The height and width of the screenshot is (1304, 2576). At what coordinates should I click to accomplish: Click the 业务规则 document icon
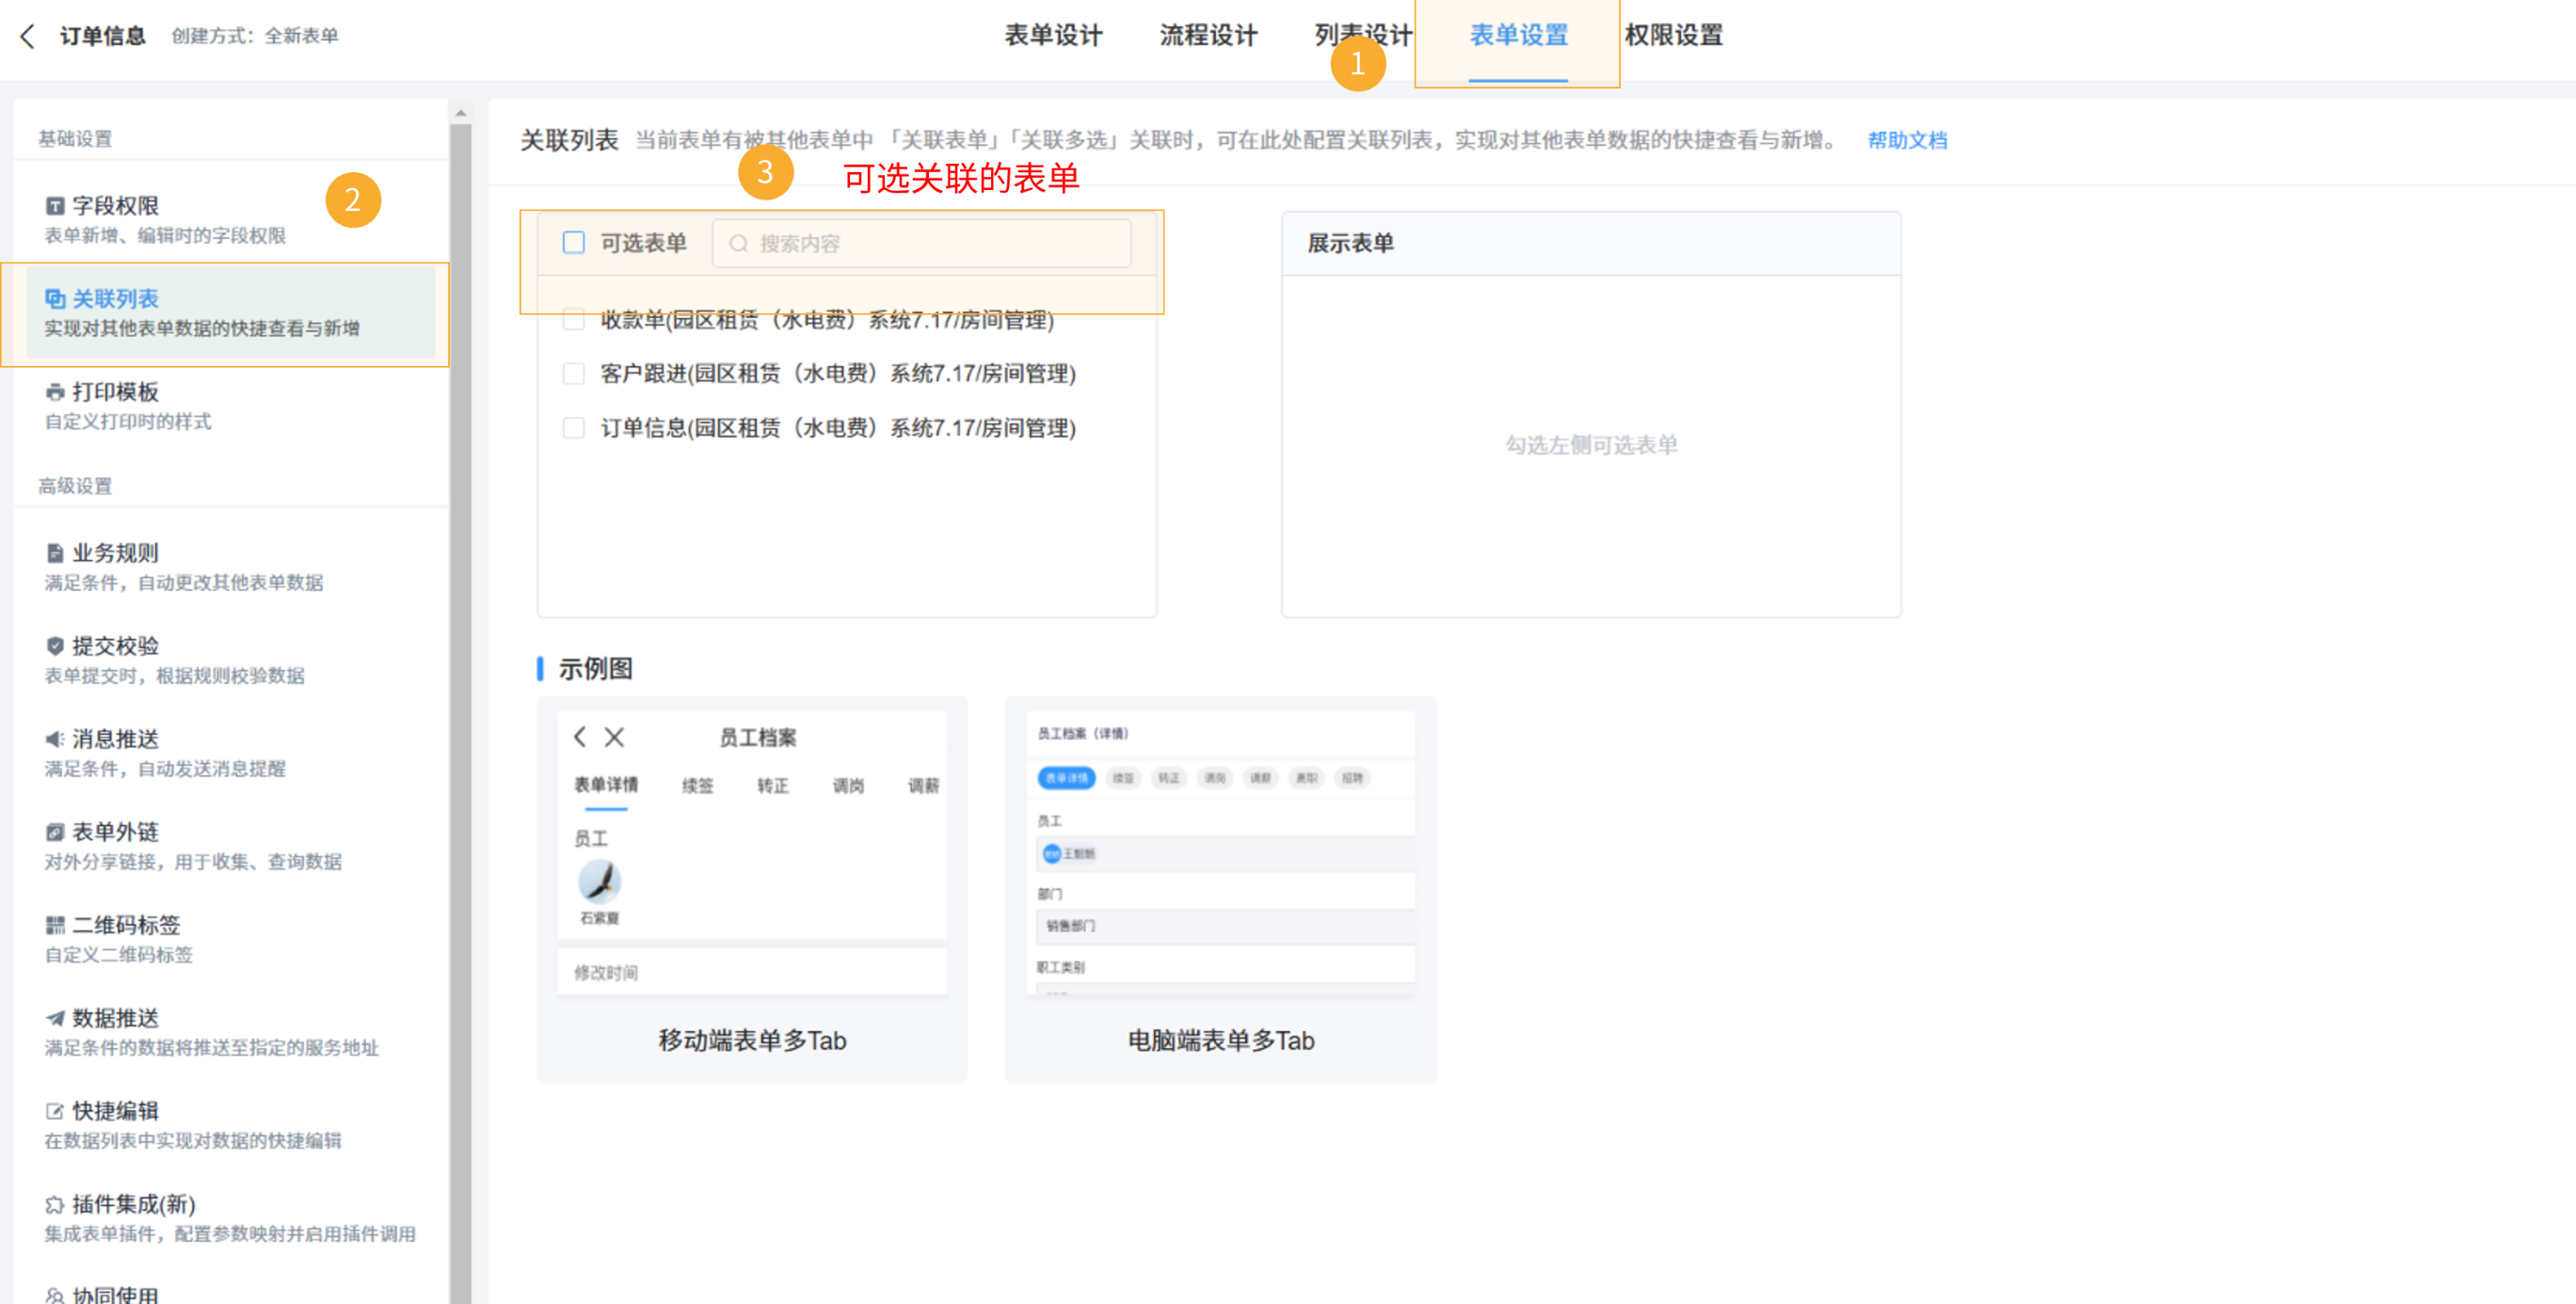pos(55,553)
